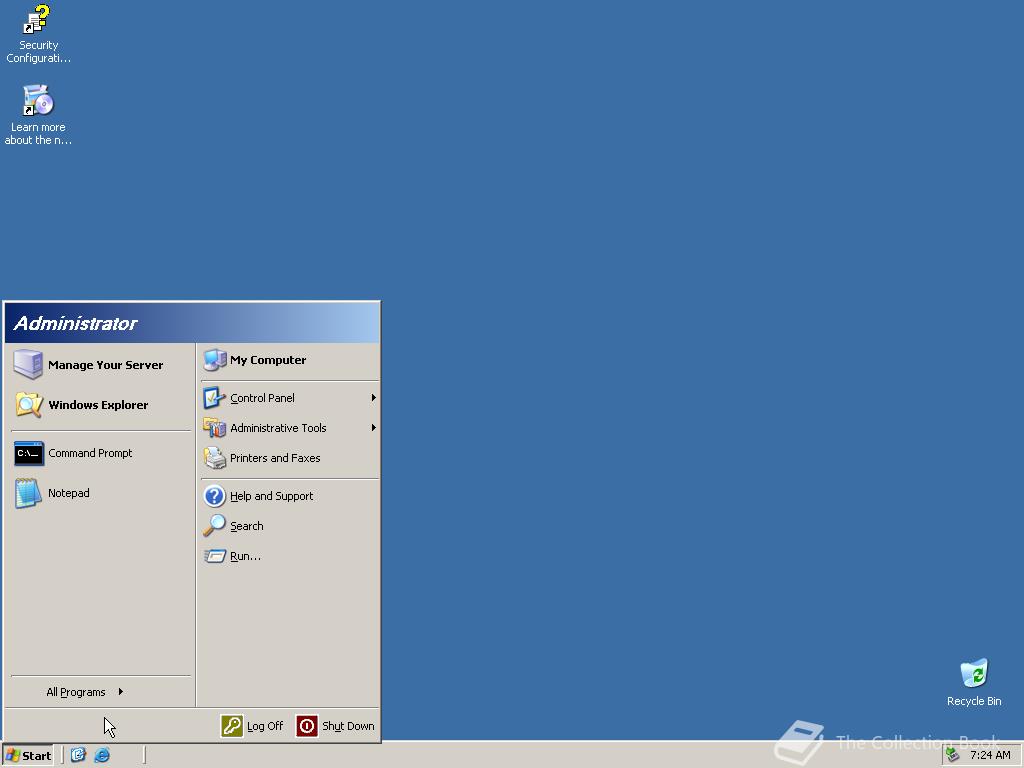Select Manage Your Server menu entry text
This screenshot has height=768, width=1024.
[x=106, y=365]
